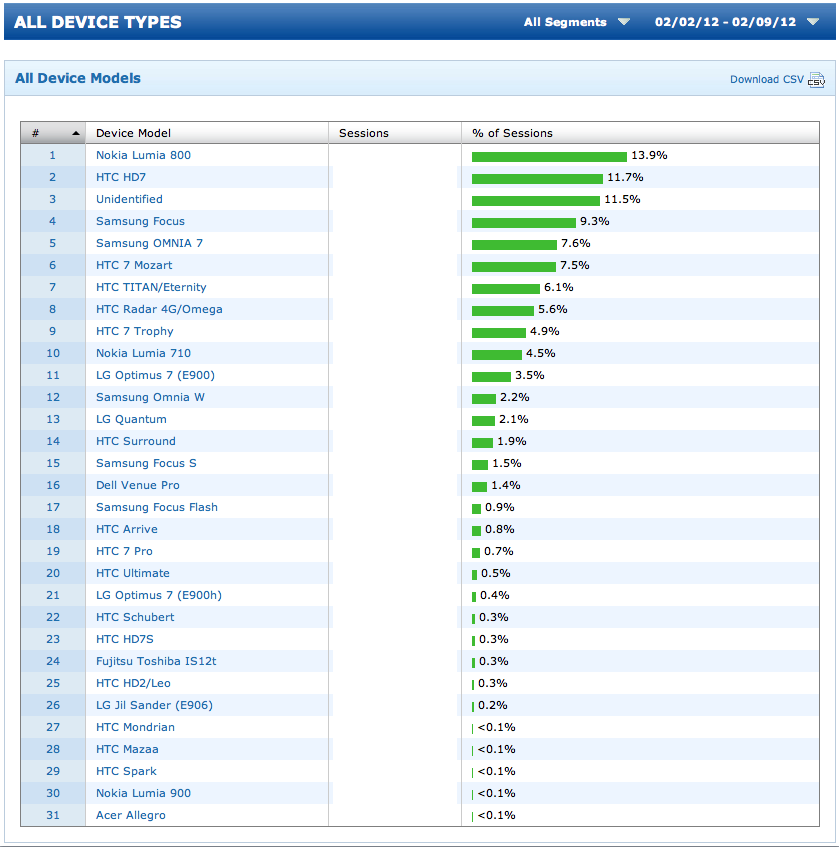Image resolution: width=839 pixels, height=847 pixels.
Task: Open Samsung OMNIA 7 device link
Action: coord(149,243)
